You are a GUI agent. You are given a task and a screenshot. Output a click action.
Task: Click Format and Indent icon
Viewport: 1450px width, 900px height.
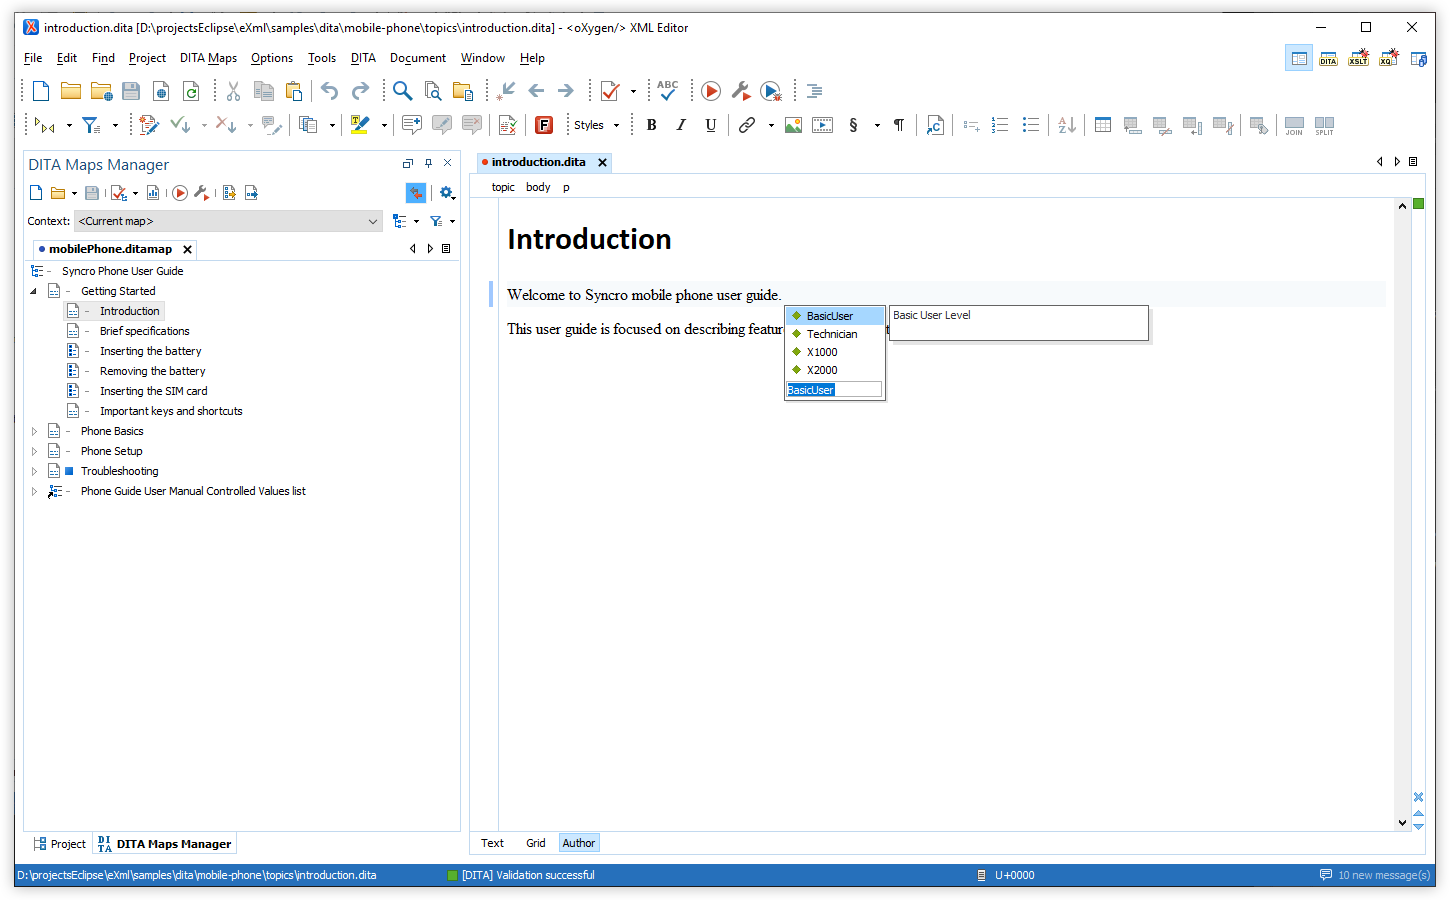coord(815,91)
